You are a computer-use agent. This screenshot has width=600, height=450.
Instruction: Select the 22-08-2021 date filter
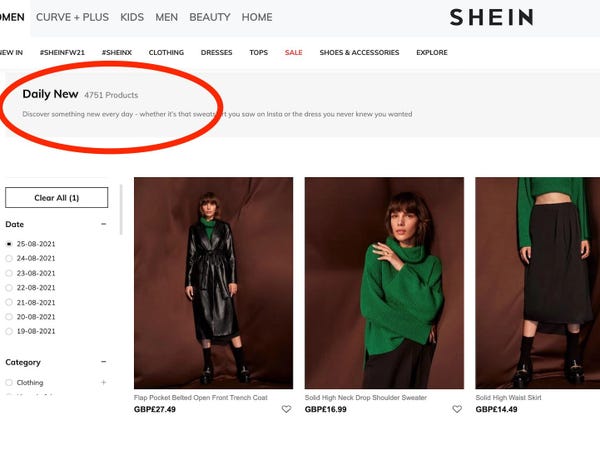[9, 288]
